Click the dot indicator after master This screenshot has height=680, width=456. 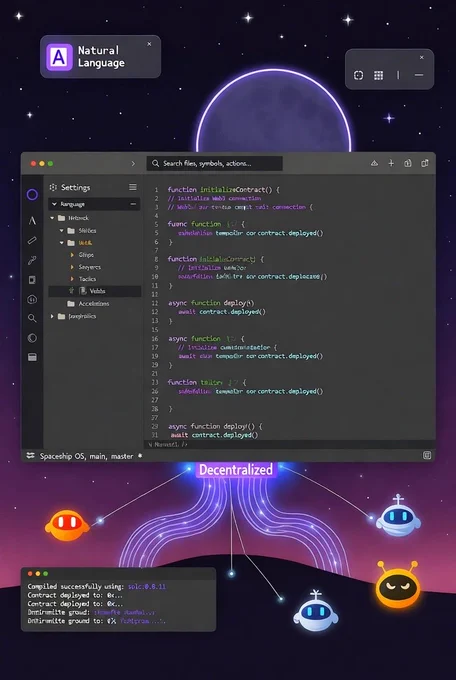click(x=140, y=456)
